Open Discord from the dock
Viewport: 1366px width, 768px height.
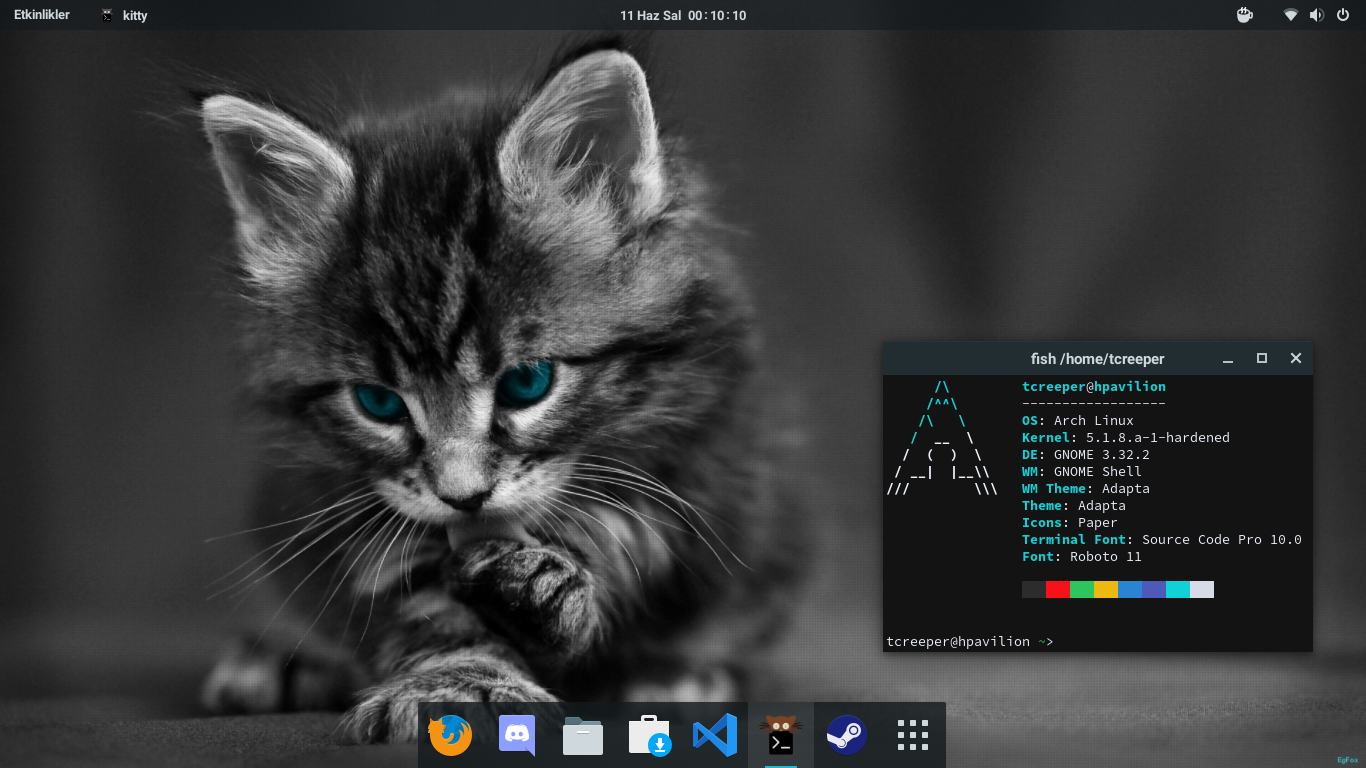(517, 736)
